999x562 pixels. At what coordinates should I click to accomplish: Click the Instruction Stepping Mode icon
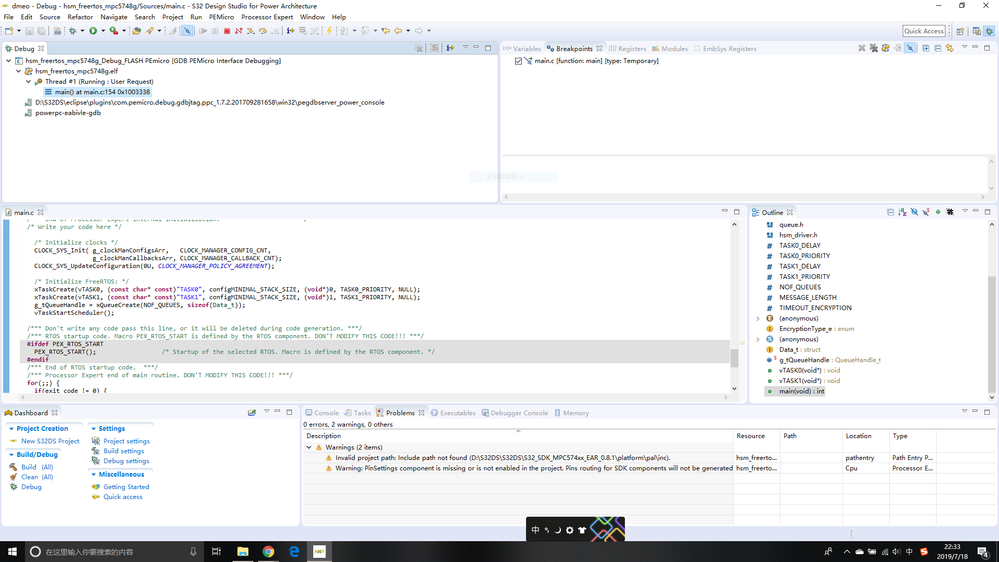point(290,31)
